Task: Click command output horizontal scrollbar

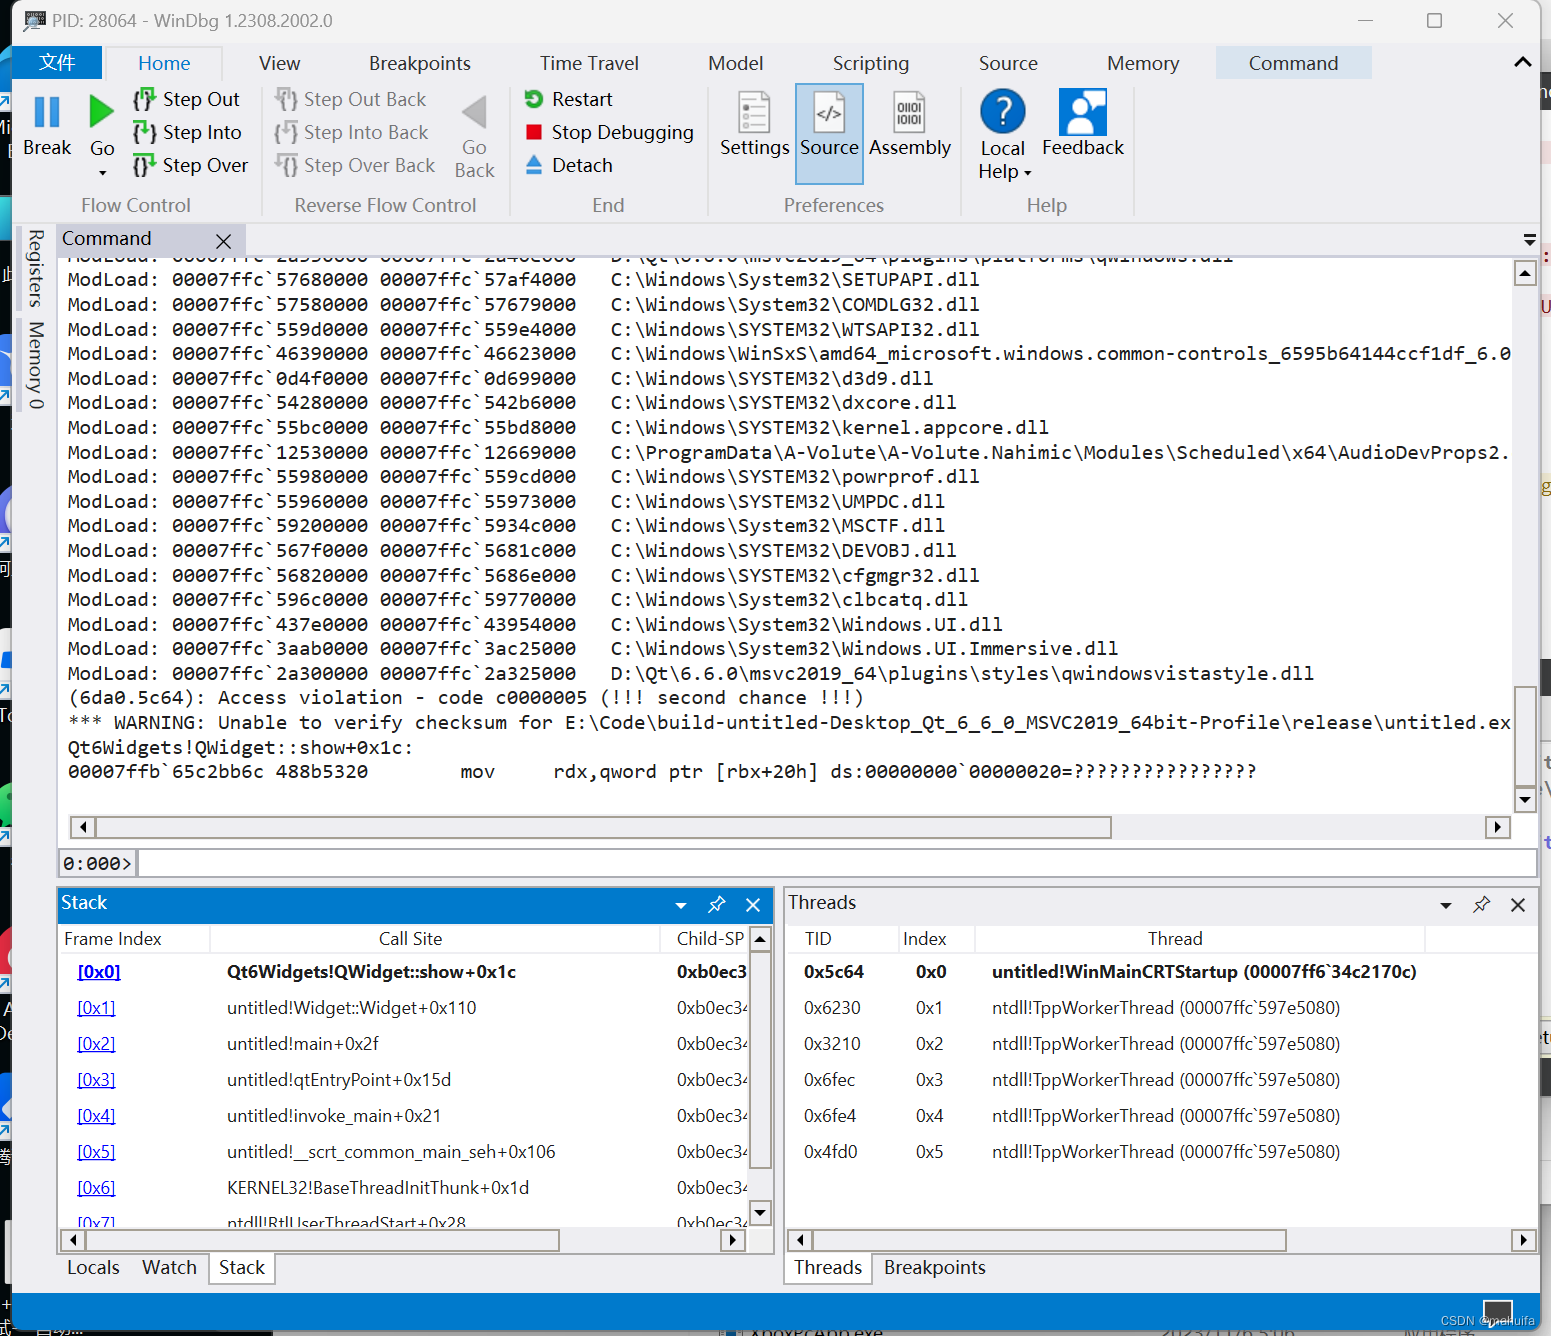Action: tap(603, 827)
